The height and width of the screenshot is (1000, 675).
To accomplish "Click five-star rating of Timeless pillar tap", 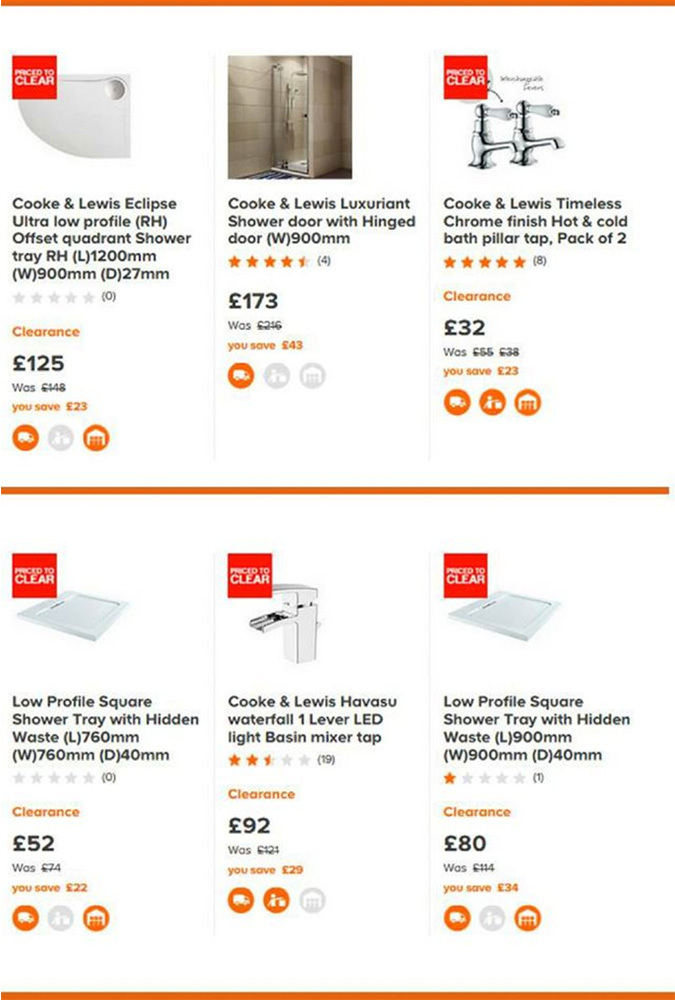I will 485,262.
